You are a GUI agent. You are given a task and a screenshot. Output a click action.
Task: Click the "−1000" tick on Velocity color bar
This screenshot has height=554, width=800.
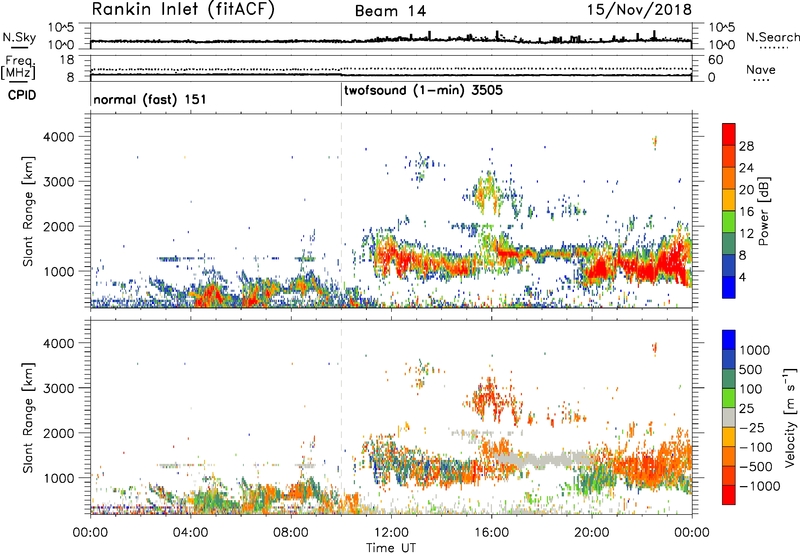(x=760, y=486)
